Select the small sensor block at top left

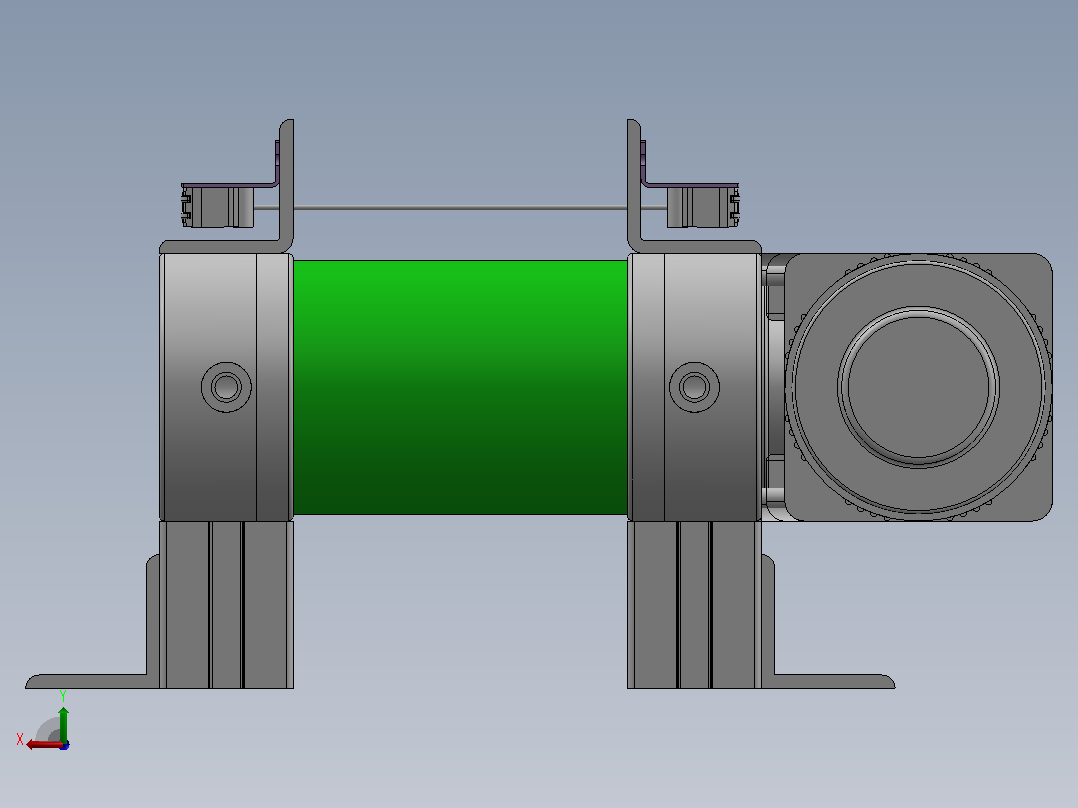(217, 206)
